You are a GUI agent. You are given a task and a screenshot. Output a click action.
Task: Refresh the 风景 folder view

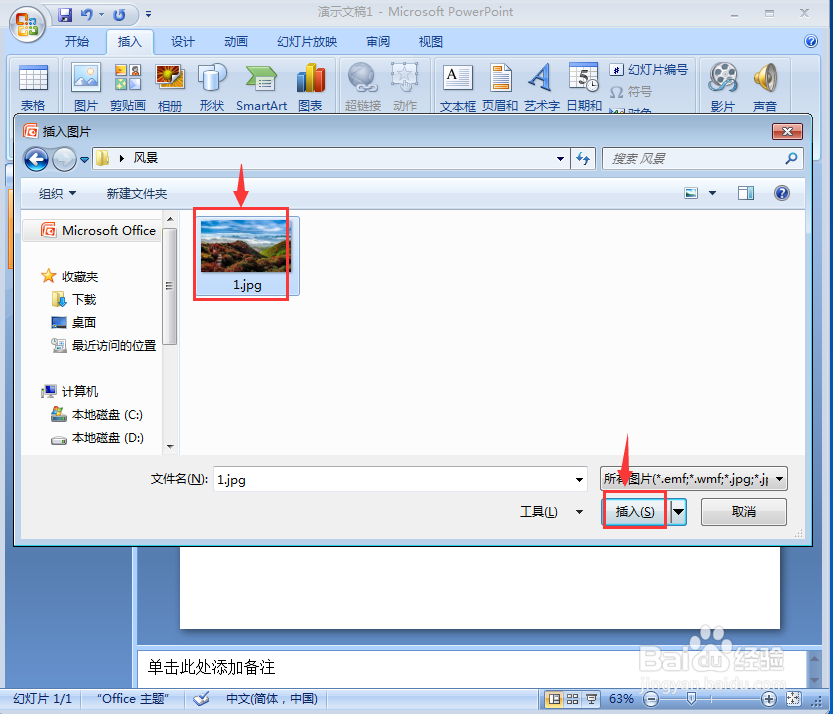(x=583, y=158)
